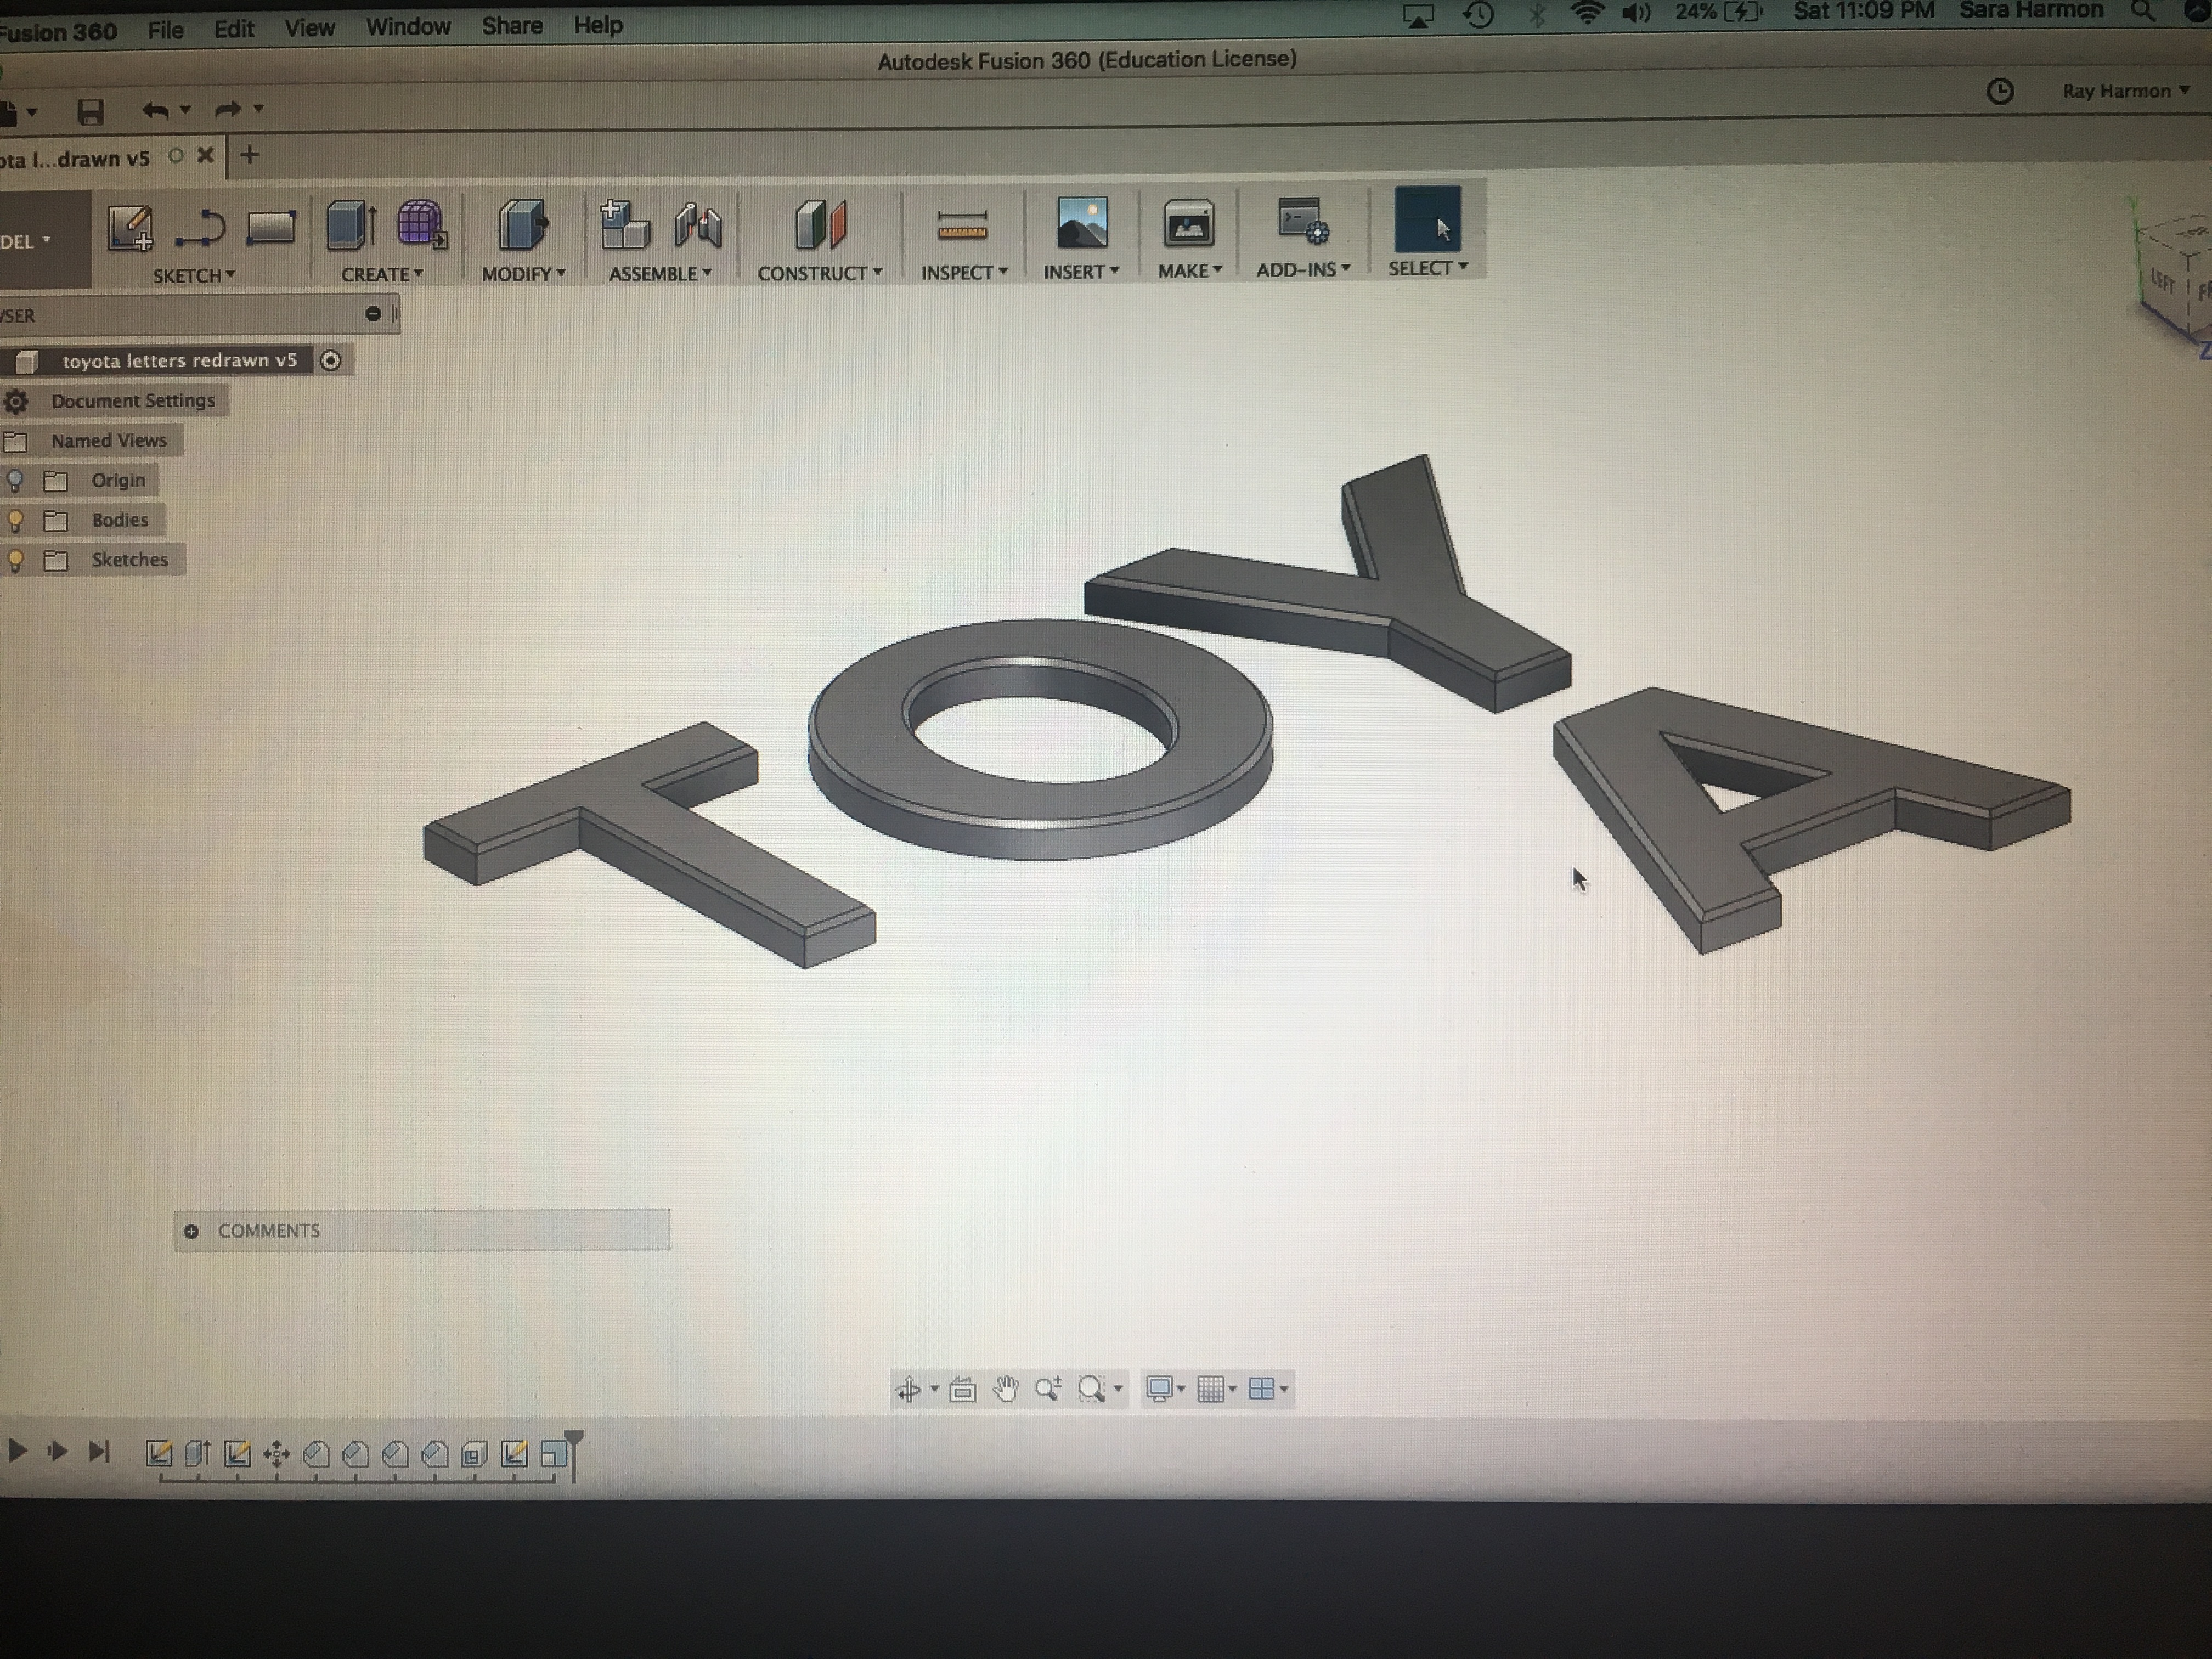Click the activate component radio on toyota letters

pos(330,360)
